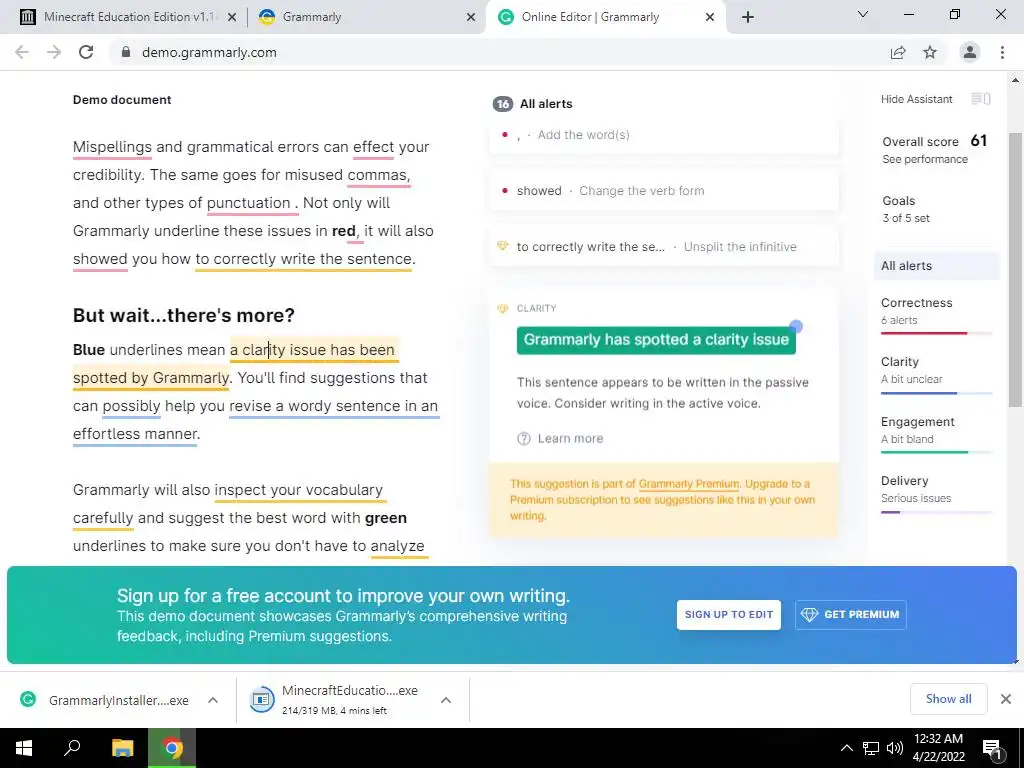Expand the 'showed' verb form alert
The width and height of the screenshot is (1024, 768).
664,191
